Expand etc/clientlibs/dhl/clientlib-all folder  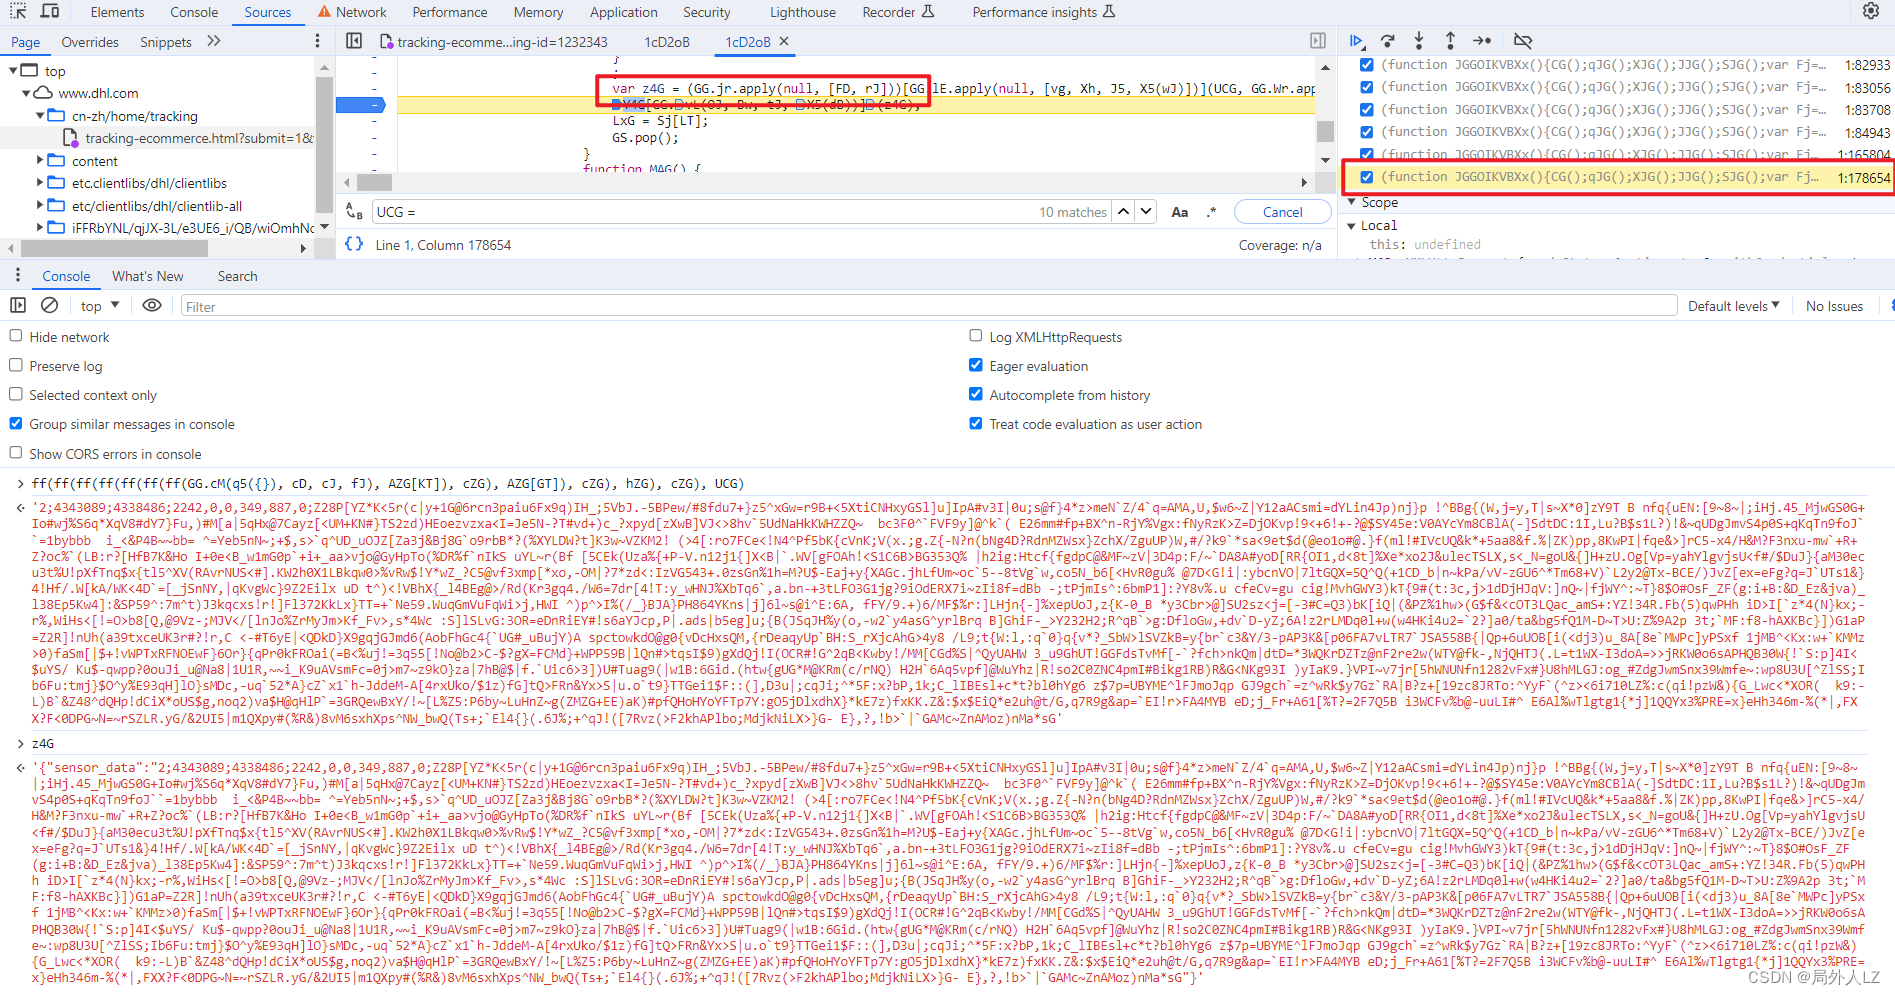[40, 206]
